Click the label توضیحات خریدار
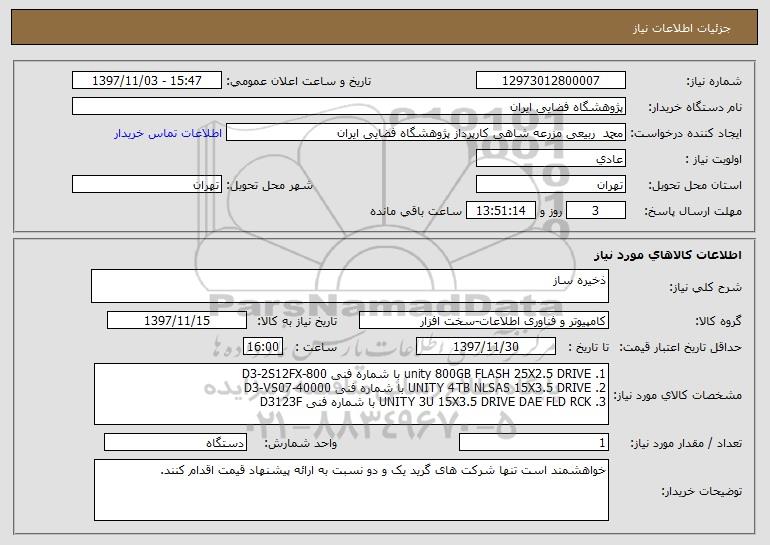Viewport: 770px width, 545px height. pos(701,491)
